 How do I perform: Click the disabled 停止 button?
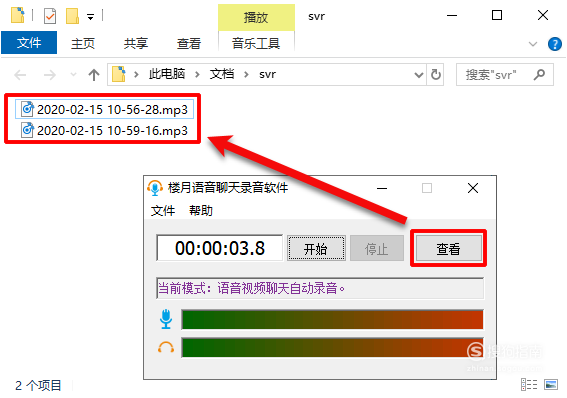(377, 249)
